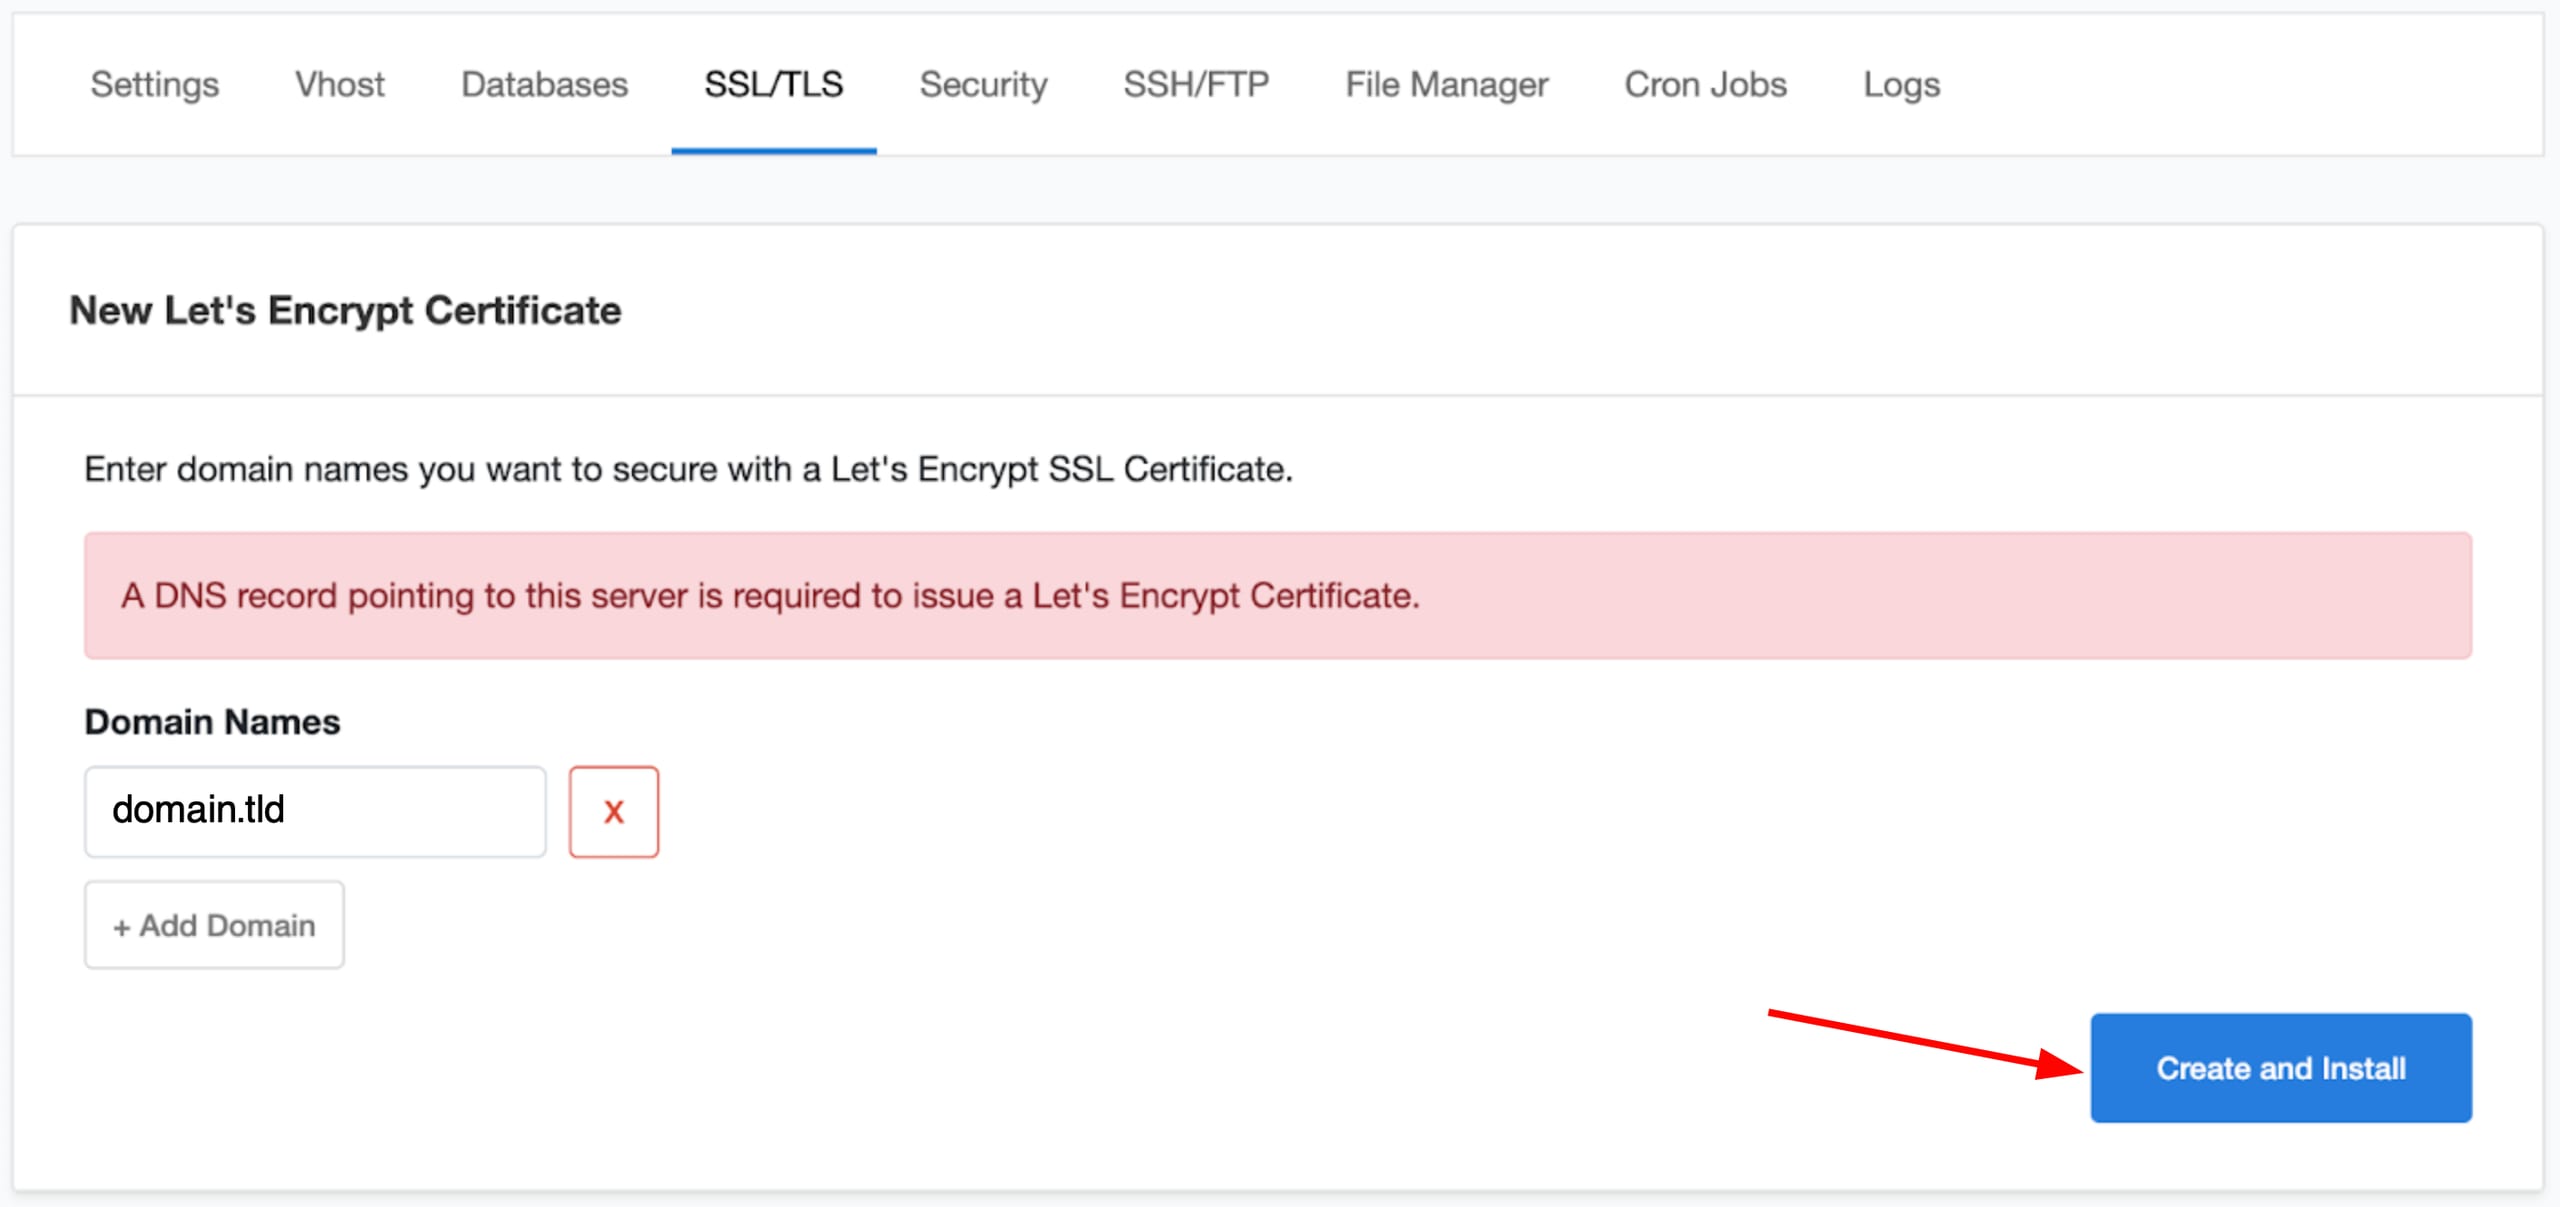Switch to the Cron Jobs tab
2560x1207 pixels.
click(1705, 85)
